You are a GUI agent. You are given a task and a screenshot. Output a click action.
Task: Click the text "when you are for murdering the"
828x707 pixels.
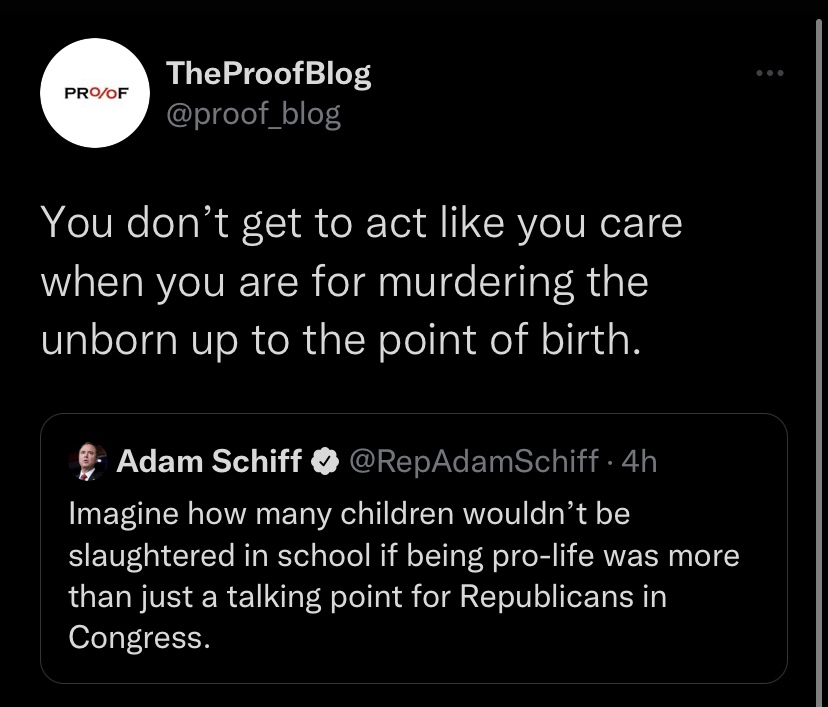(344, 282)
